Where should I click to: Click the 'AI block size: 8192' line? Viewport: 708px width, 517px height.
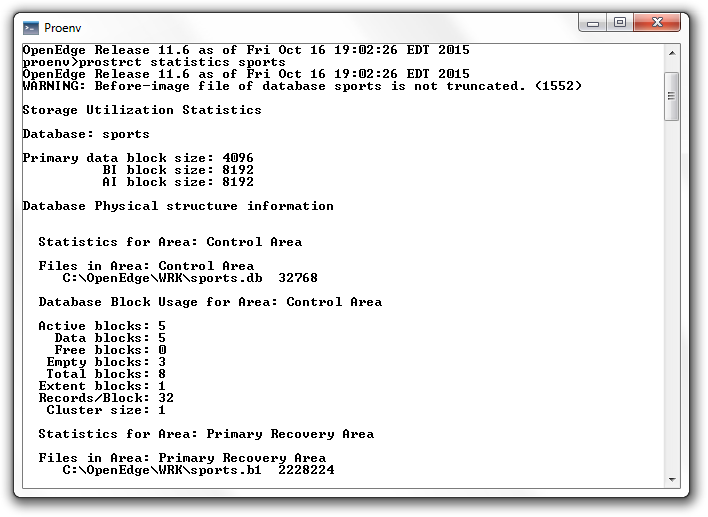[178, 182]
